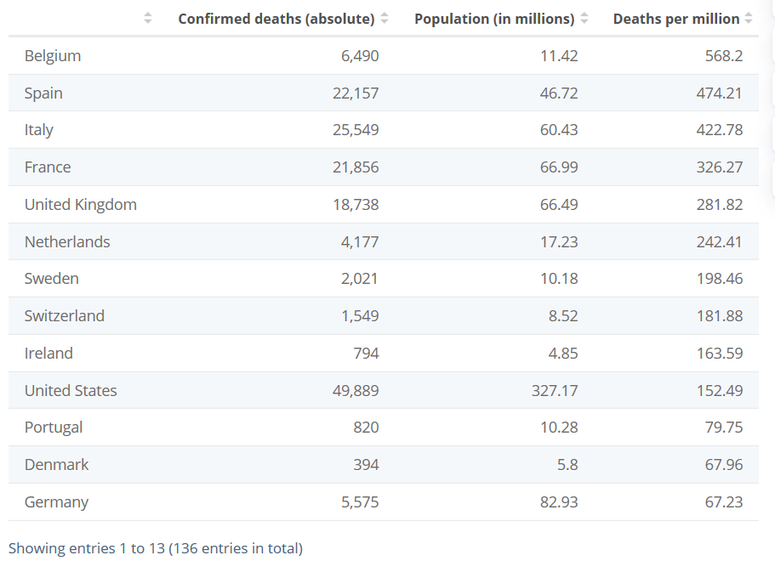This screenshot has height=561, width=775.
Task: Click sort arrows beside Population header
Action: pyautogui.click(x=584, y=19)
